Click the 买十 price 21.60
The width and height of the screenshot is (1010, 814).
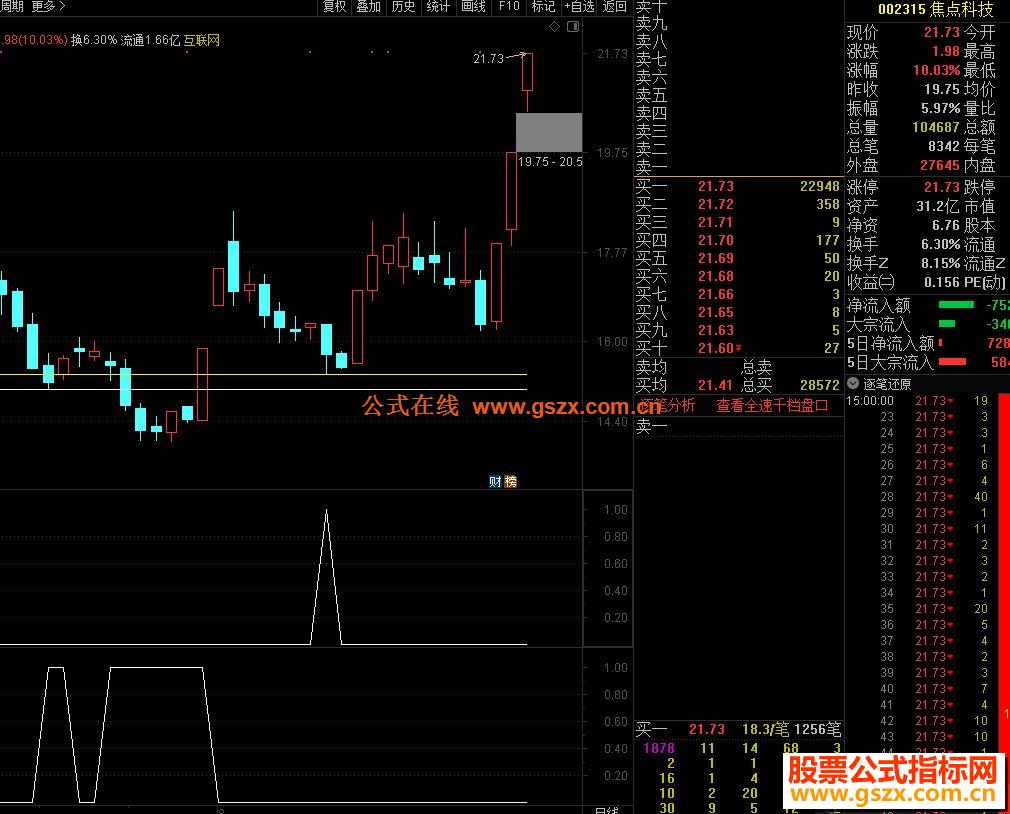coord(716,348)
